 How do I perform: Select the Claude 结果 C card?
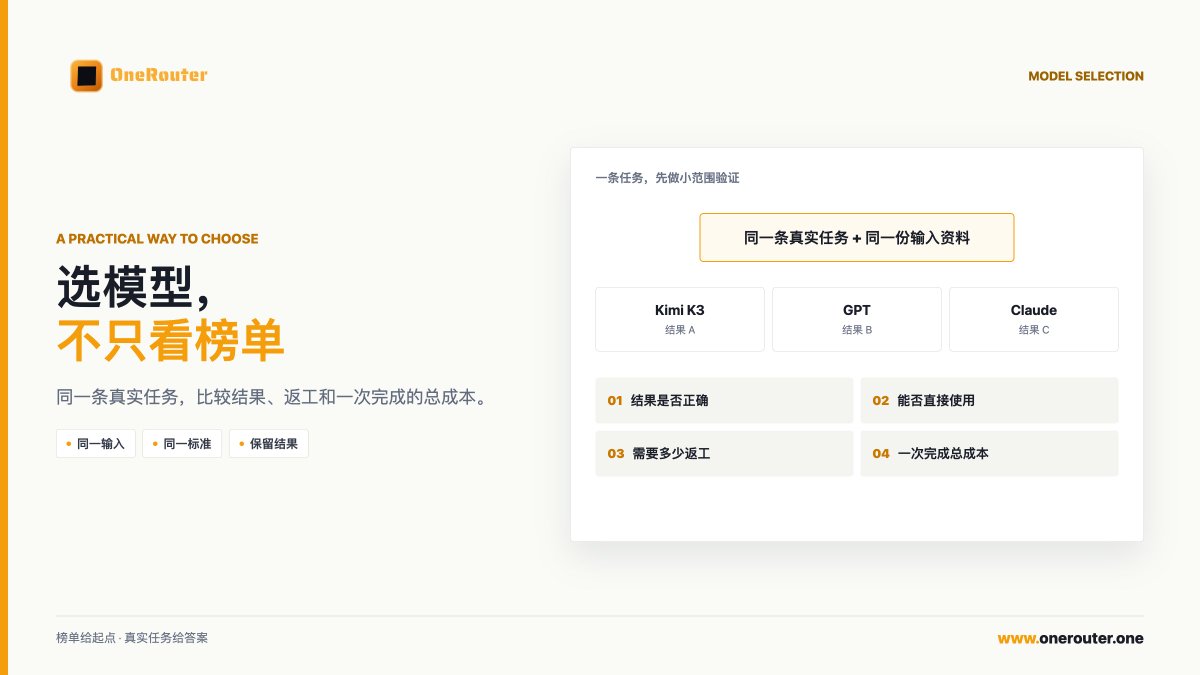[1034, 319]
